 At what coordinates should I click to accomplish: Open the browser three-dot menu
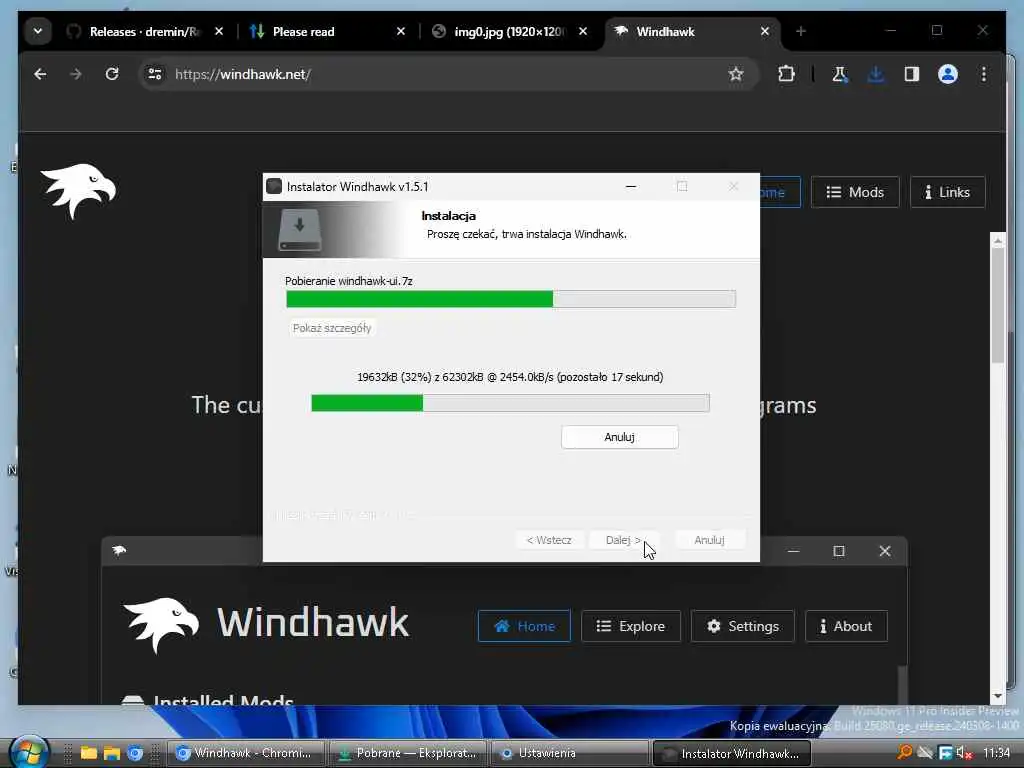pyautogui.click(x=984, y=74)
